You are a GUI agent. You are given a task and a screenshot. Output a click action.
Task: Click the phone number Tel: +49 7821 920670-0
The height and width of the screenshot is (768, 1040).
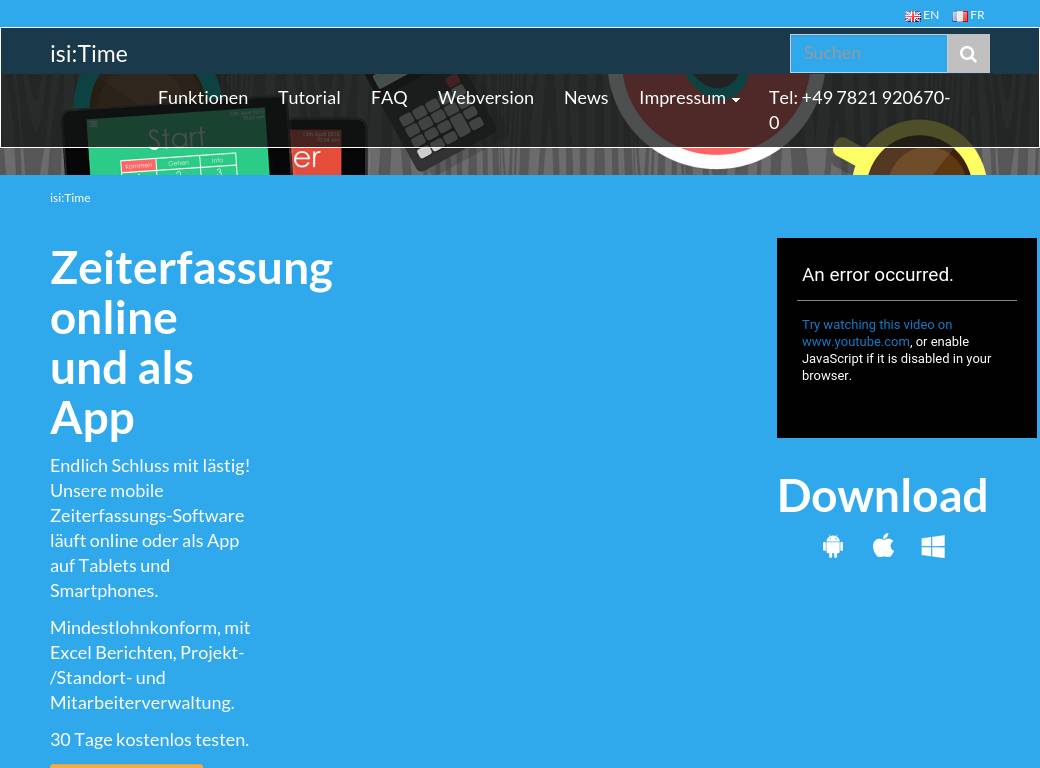point(860,110)
